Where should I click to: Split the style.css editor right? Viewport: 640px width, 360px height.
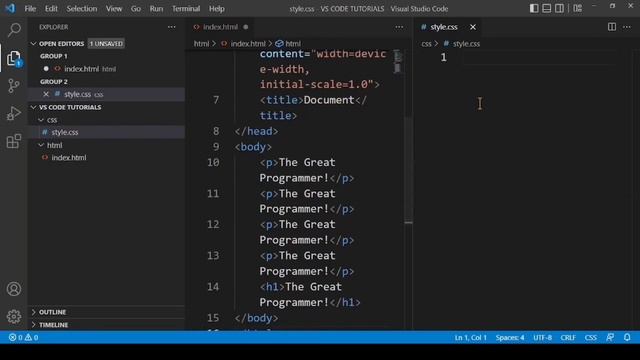(611, 27)
